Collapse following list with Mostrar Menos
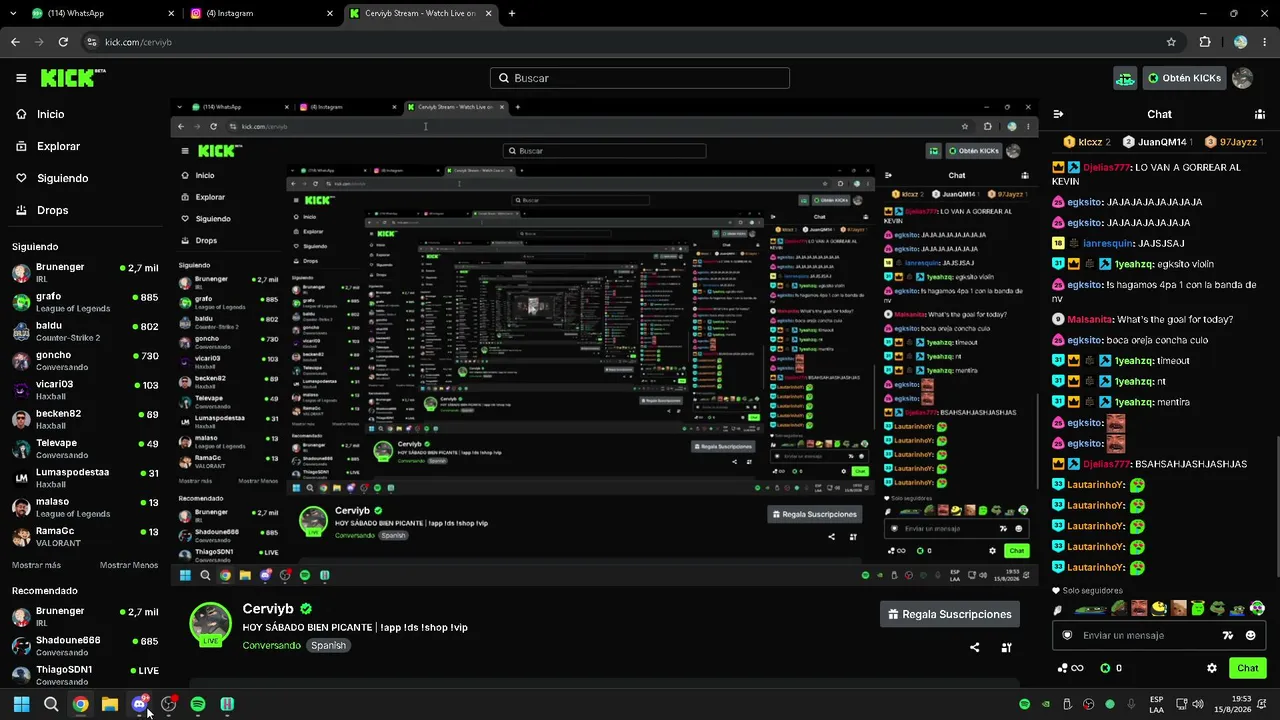1280x720 pixels. tap(129, 565)
